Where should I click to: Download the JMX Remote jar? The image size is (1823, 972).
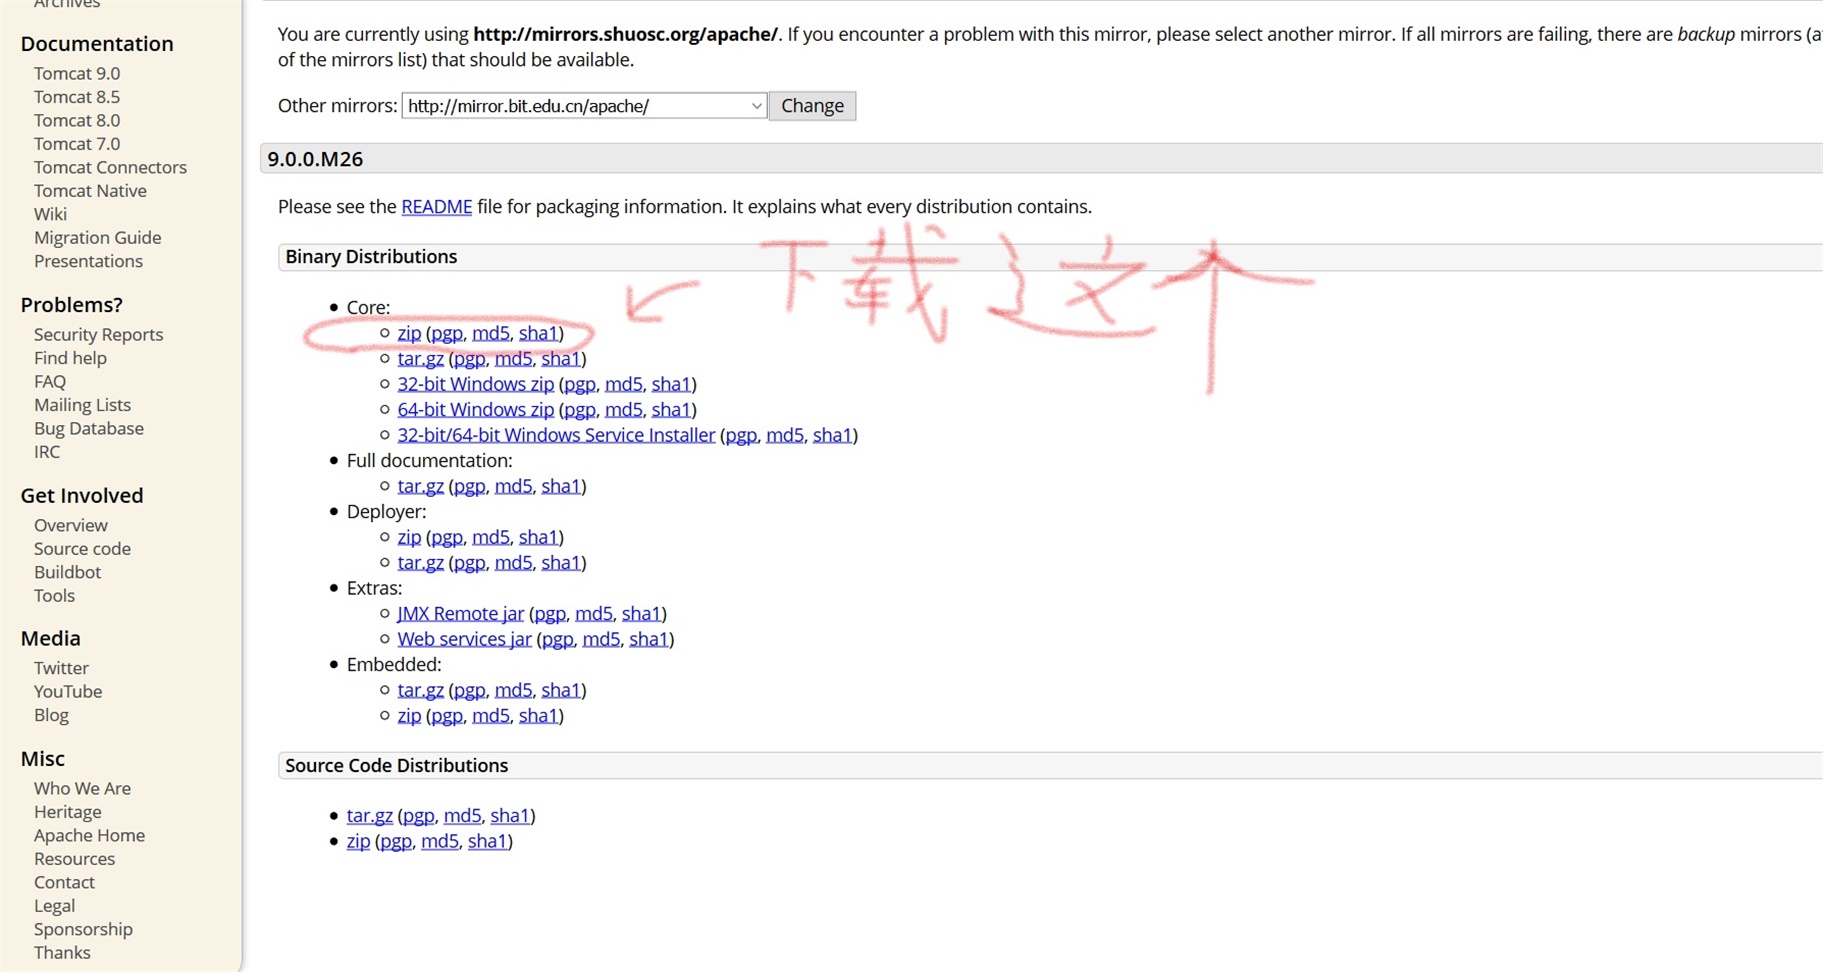pos(460,614)
